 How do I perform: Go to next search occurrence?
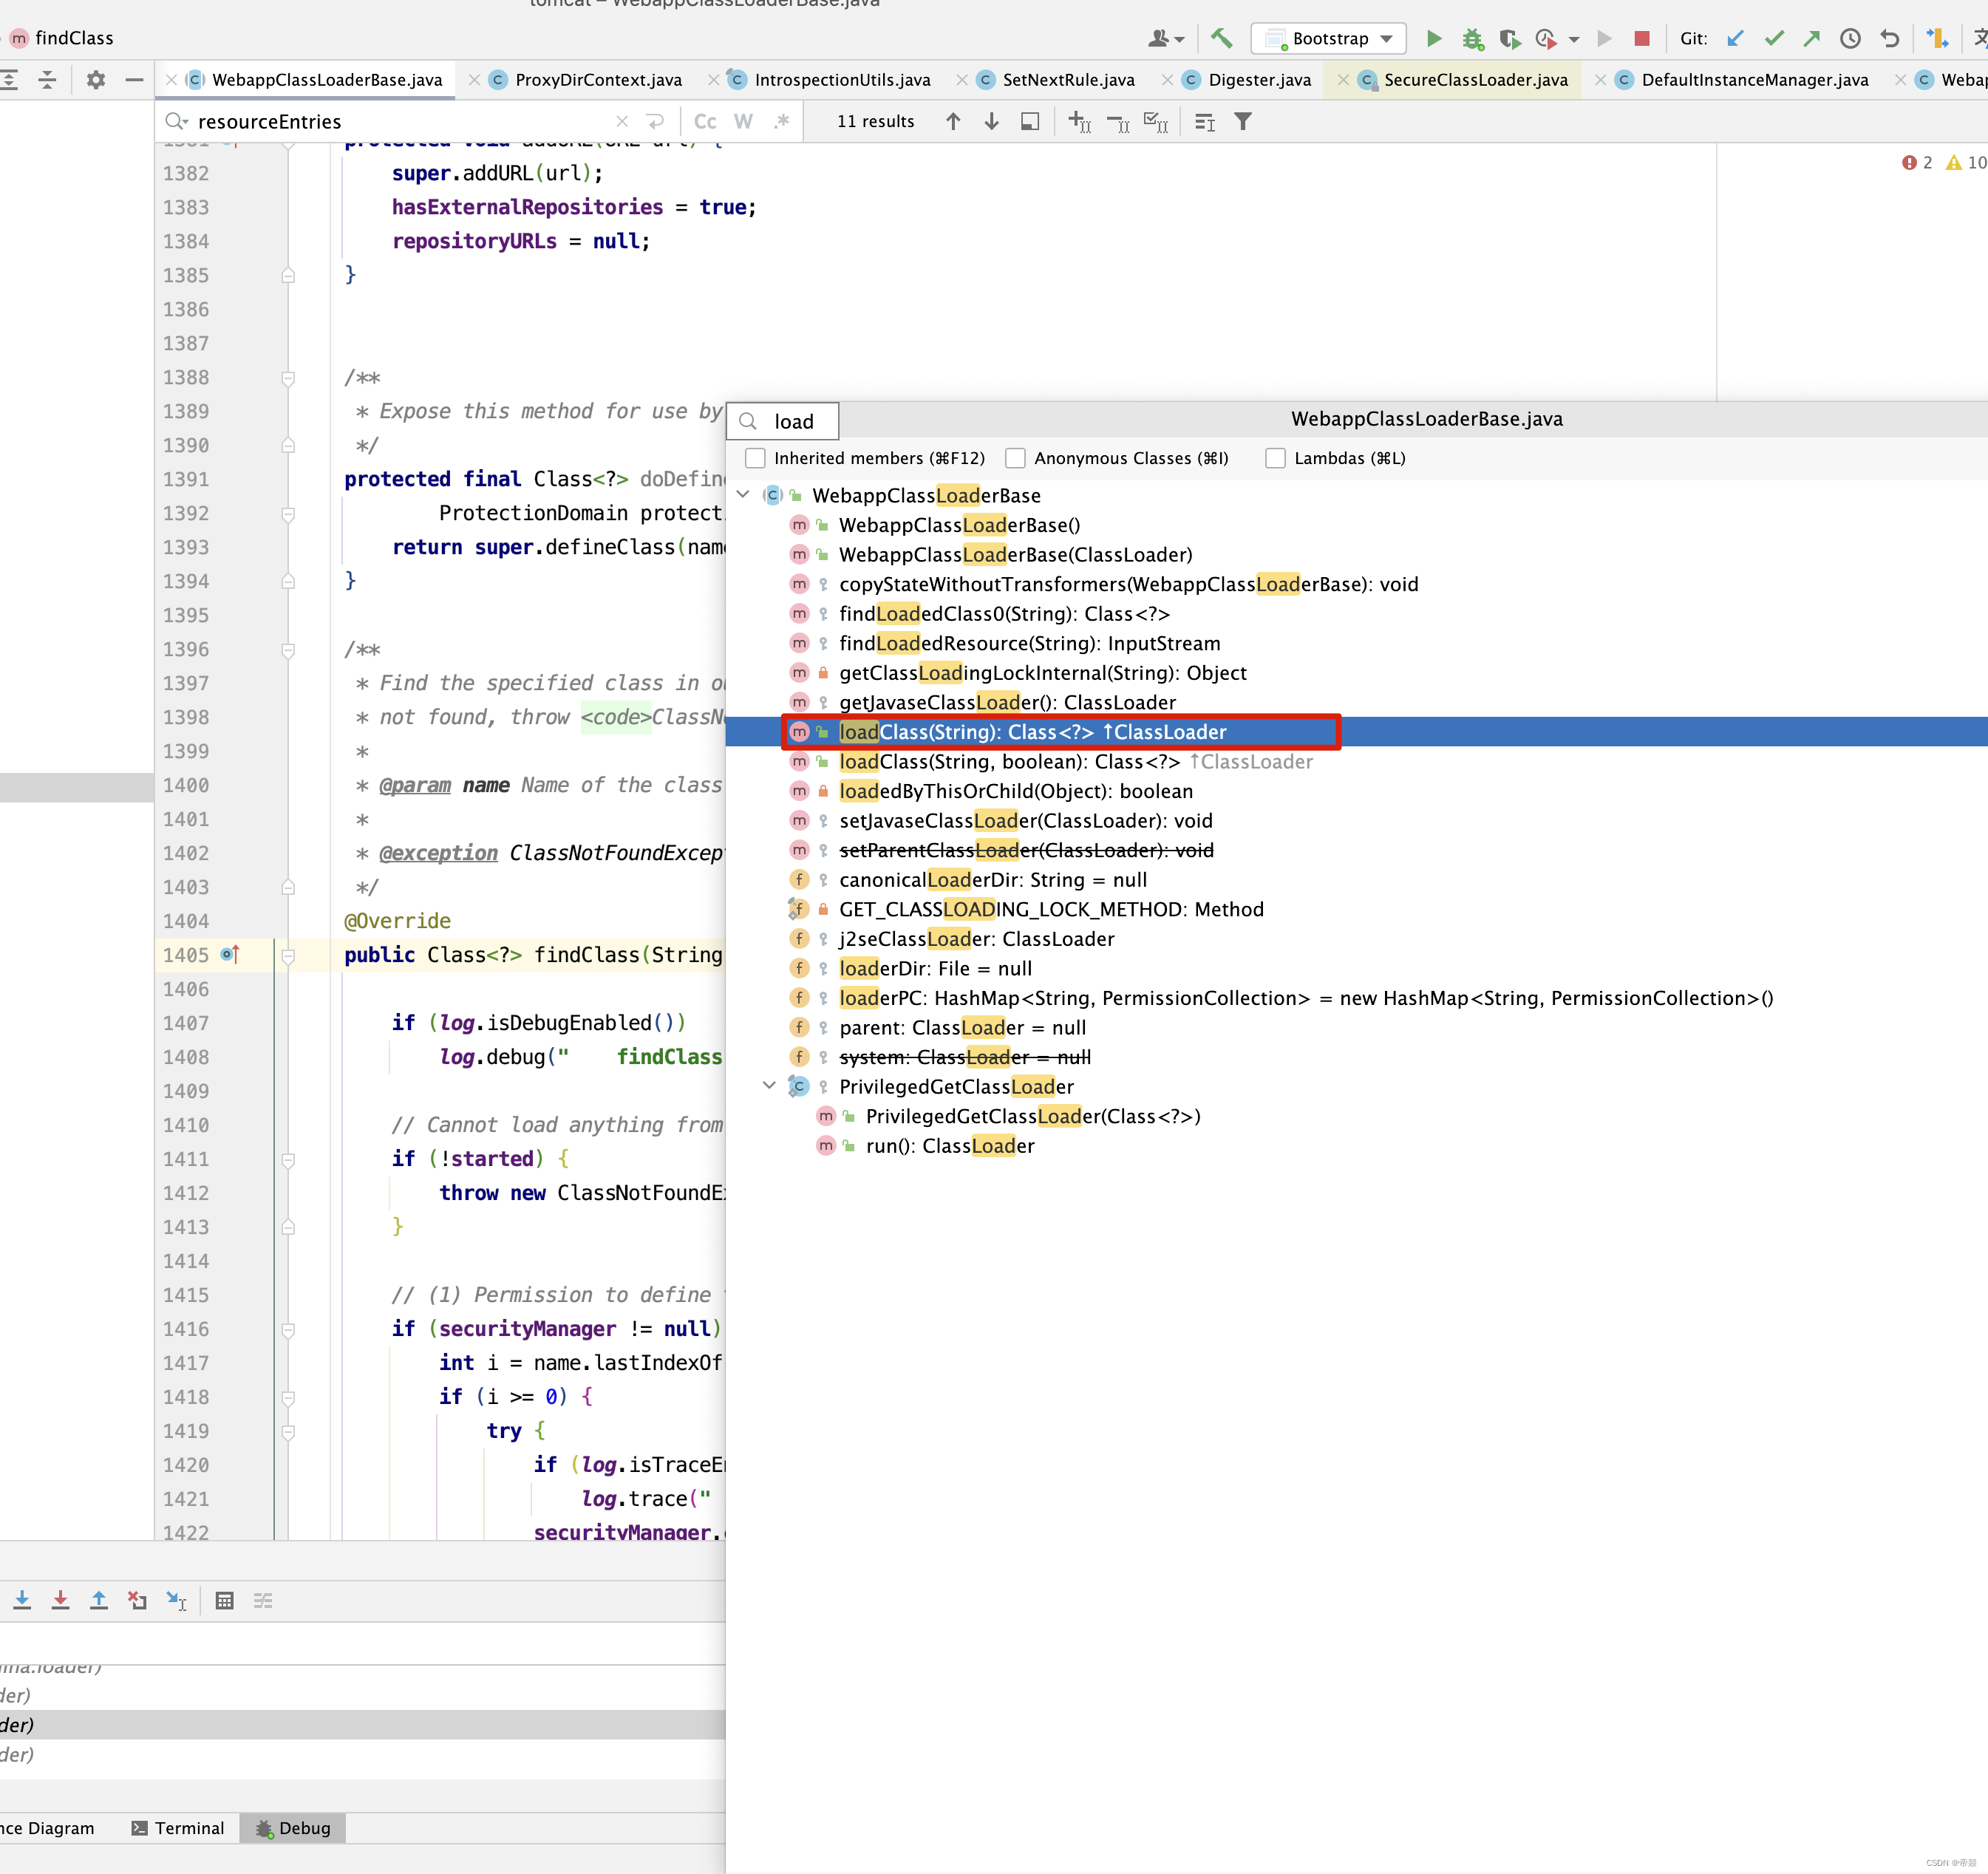click(991, 122)
